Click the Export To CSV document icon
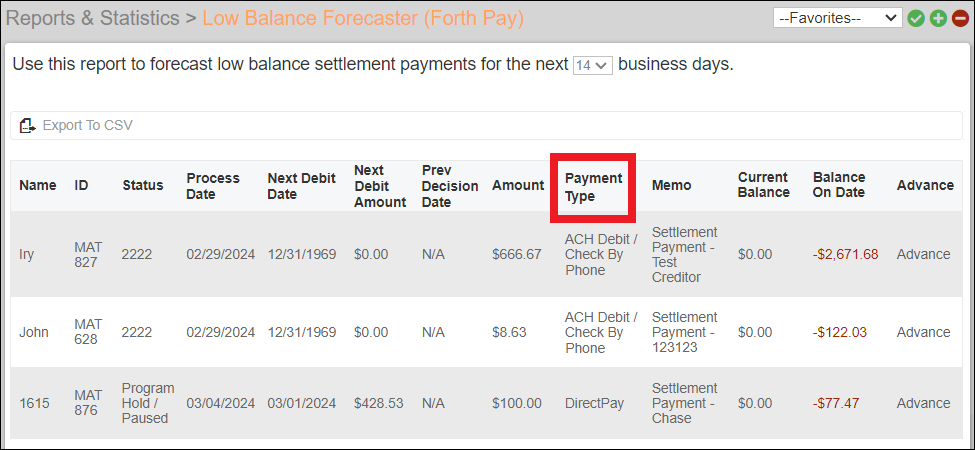 [x=27, y=126]
